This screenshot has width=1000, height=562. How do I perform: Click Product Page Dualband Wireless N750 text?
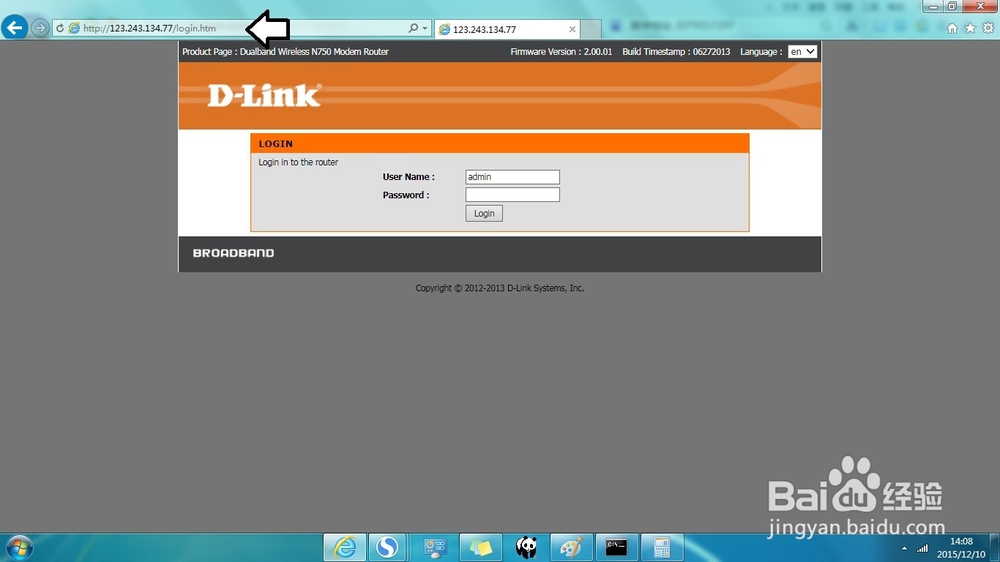[x=285, y=52]
